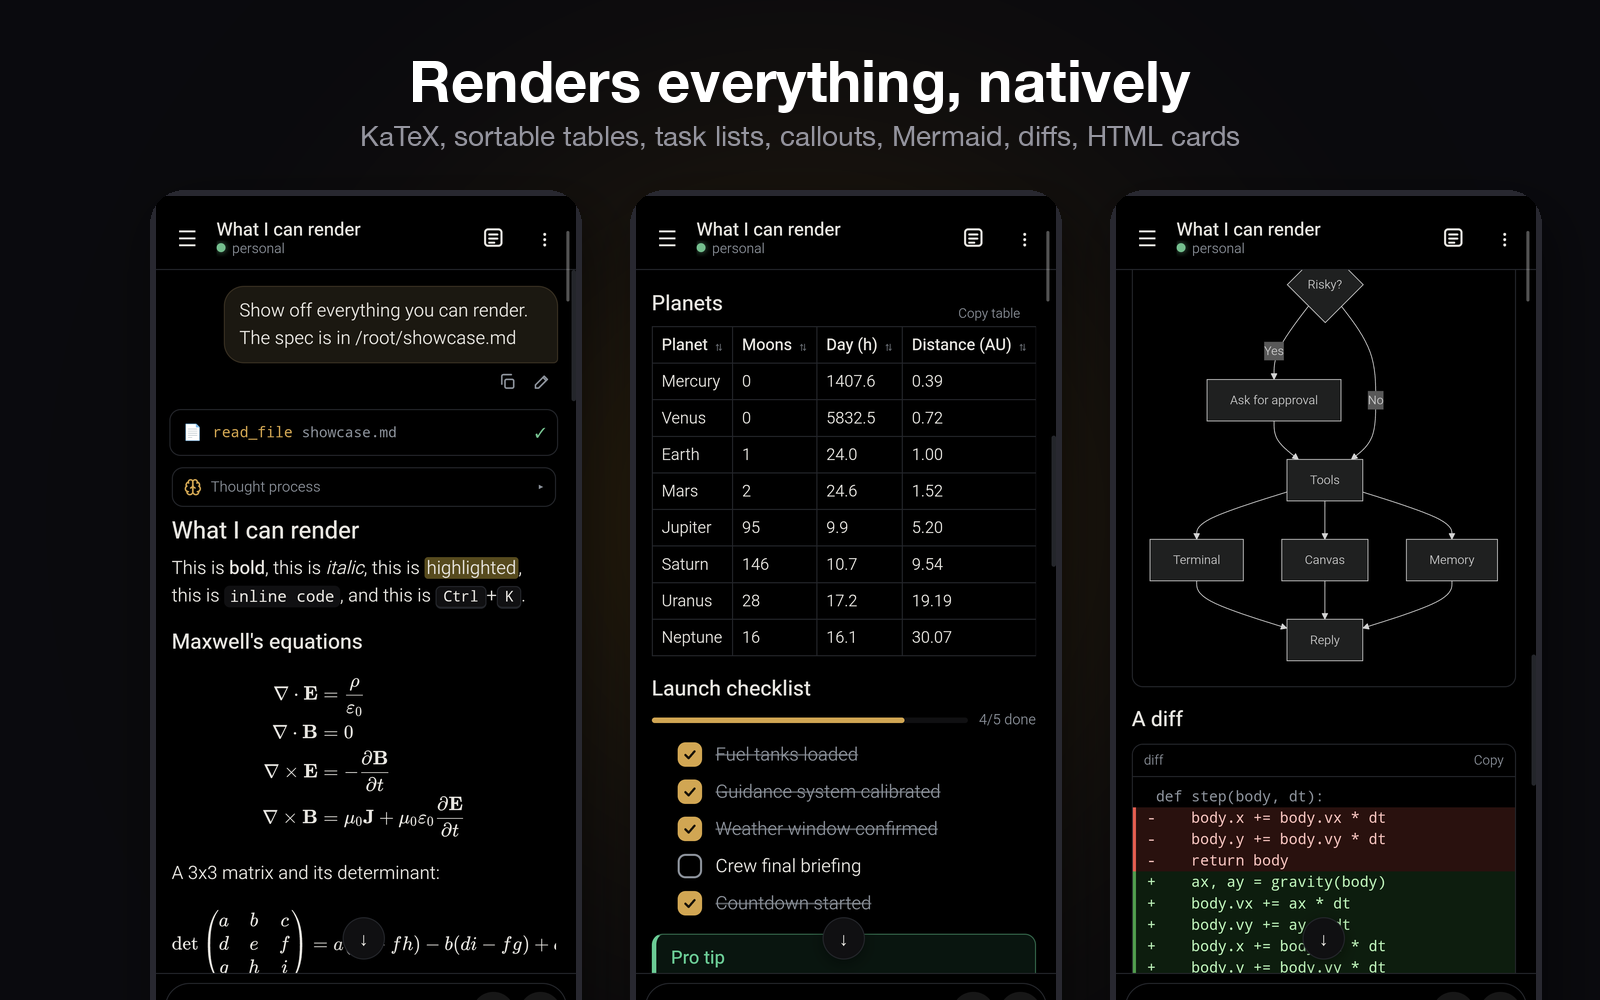The height and width of the screenshot is (1000, 1600).
Task: Edit the user message with pencil icon
Action: coord(541,382)
